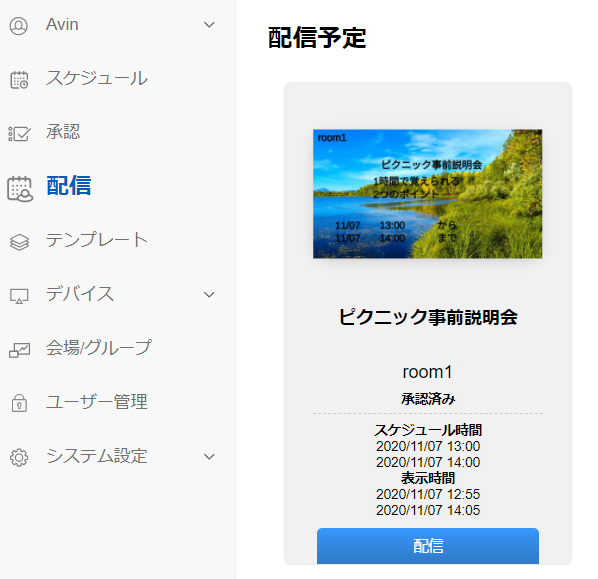Expand the Avin account dropdown chevron
This screenshot has height=579, width=598.
[x=209, y=25]
